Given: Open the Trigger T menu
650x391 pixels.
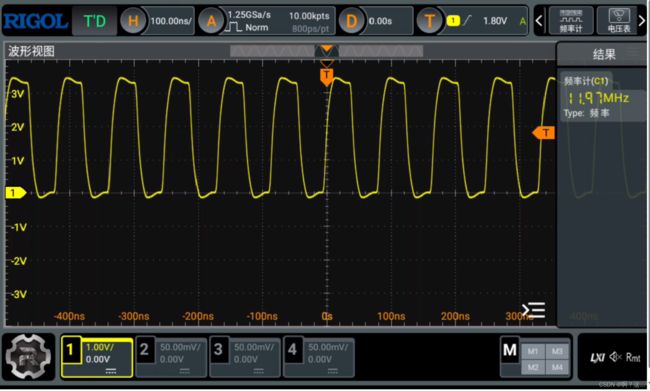Looking at the screenshot, I should 429,21.
